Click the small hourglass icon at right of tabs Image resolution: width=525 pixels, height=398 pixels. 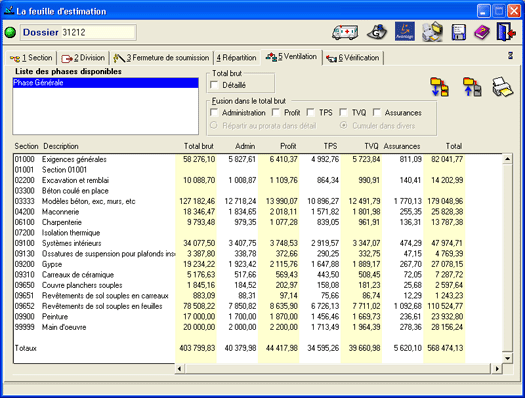coord(510,56)
